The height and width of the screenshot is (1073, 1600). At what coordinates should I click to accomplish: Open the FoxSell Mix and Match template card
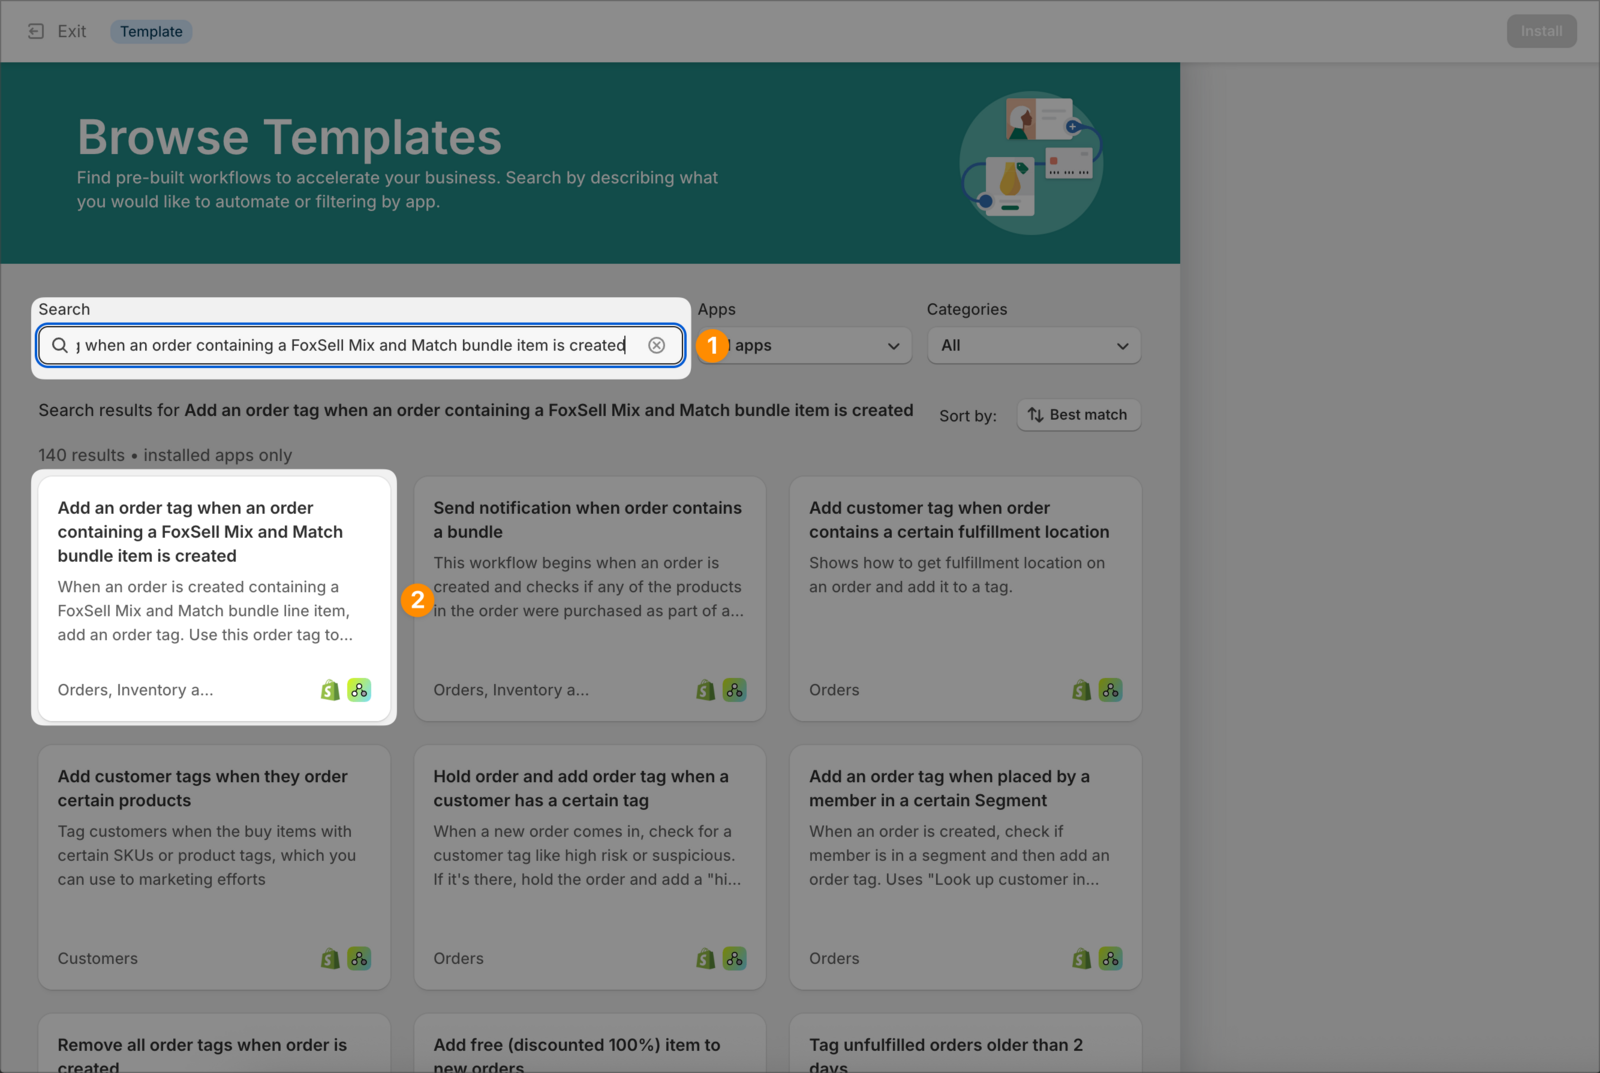point(213,597)
